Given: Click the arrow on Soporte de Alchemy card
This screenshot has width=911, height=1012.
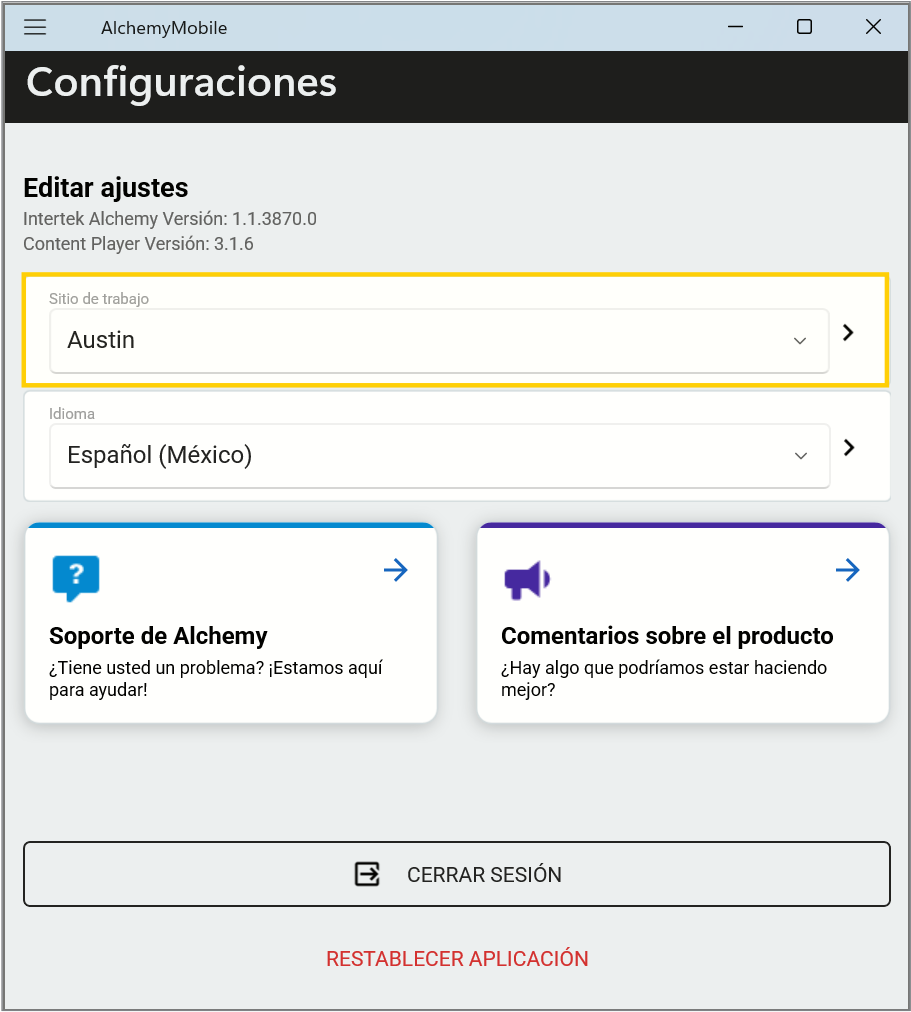Looking at the screenshot, I should click(396, 570).
